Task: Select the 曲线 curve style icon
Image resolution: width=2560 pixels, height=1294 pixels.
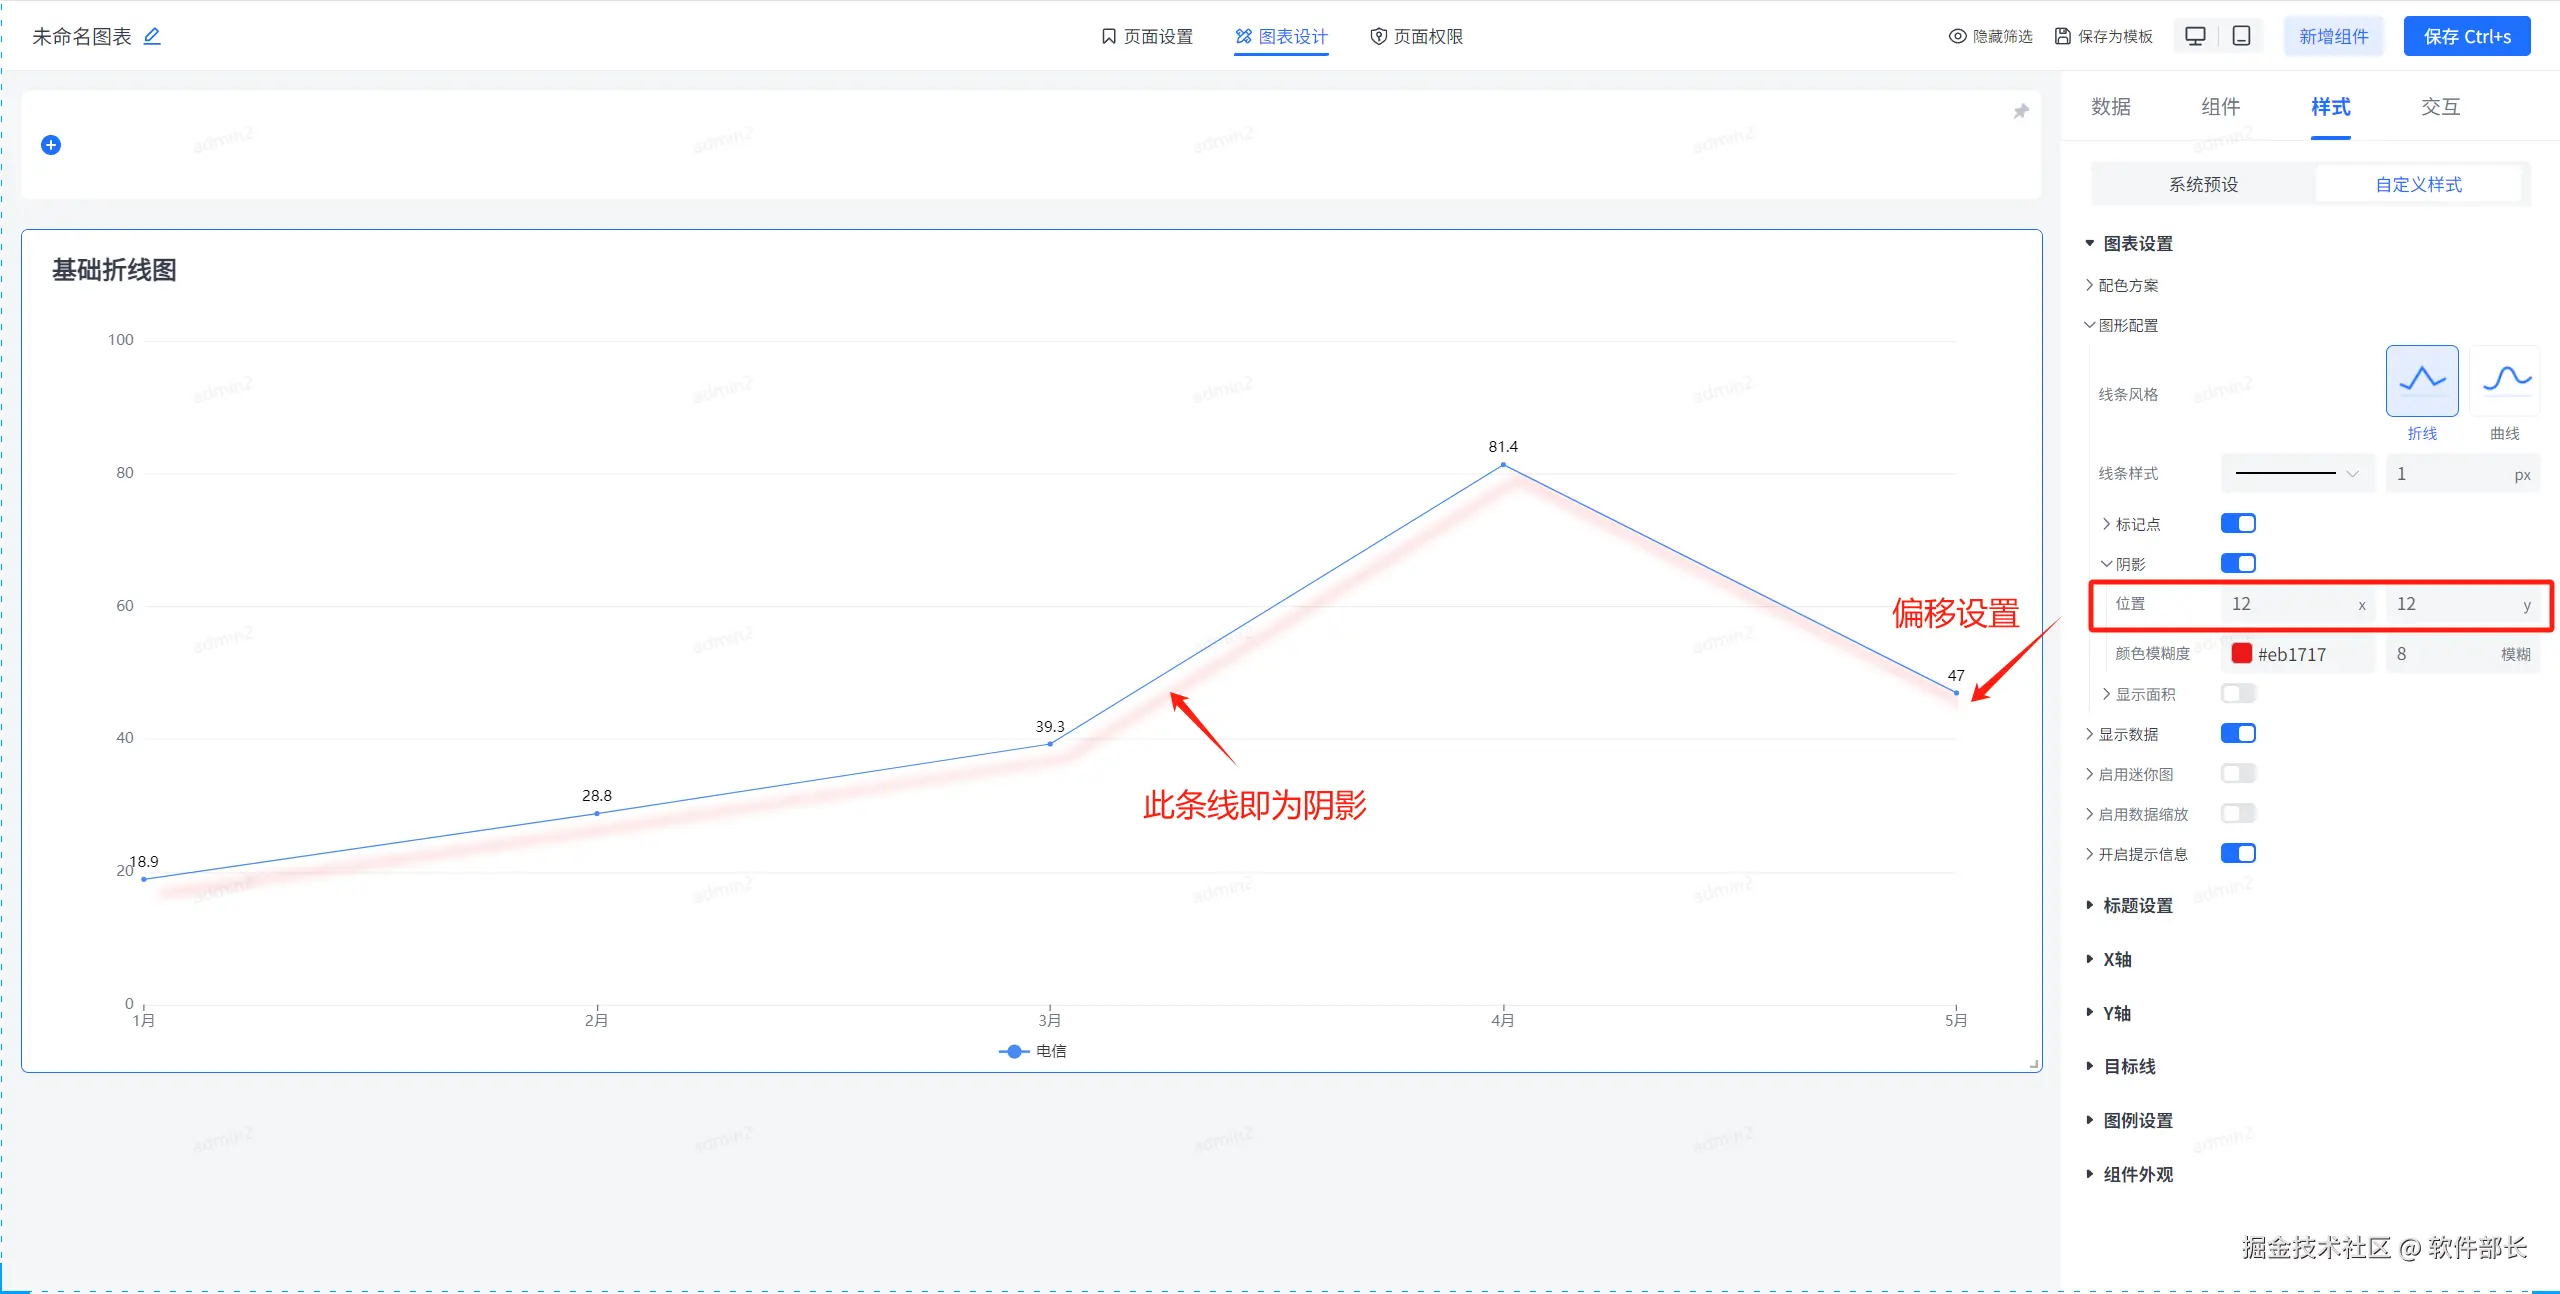Action: (2505, 381)
